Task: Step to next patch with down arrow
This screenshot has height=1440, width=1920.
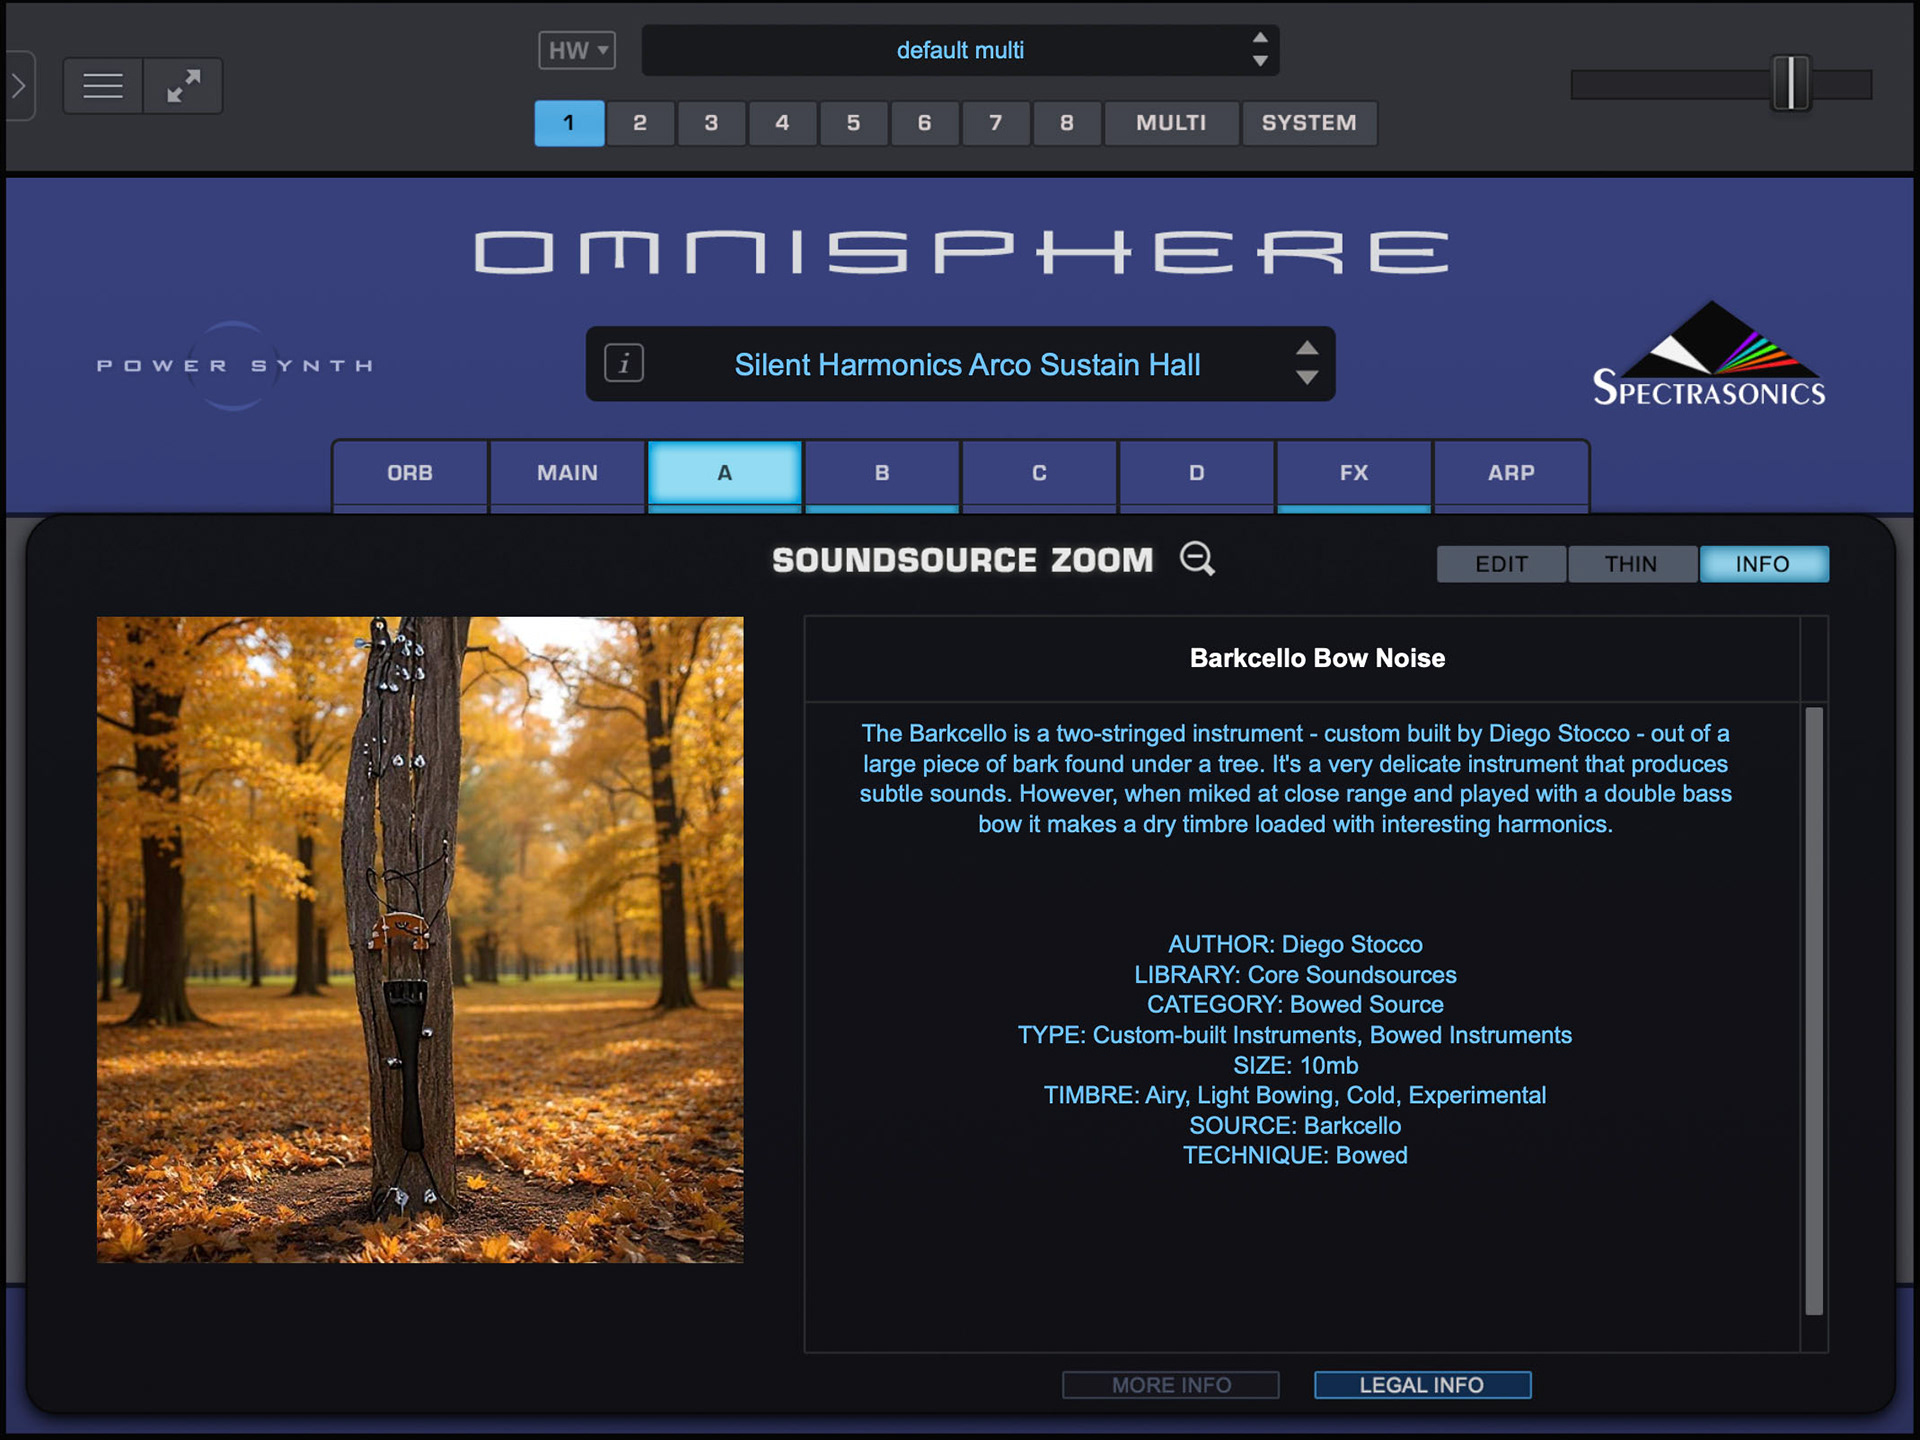Action: [1306, 378]
